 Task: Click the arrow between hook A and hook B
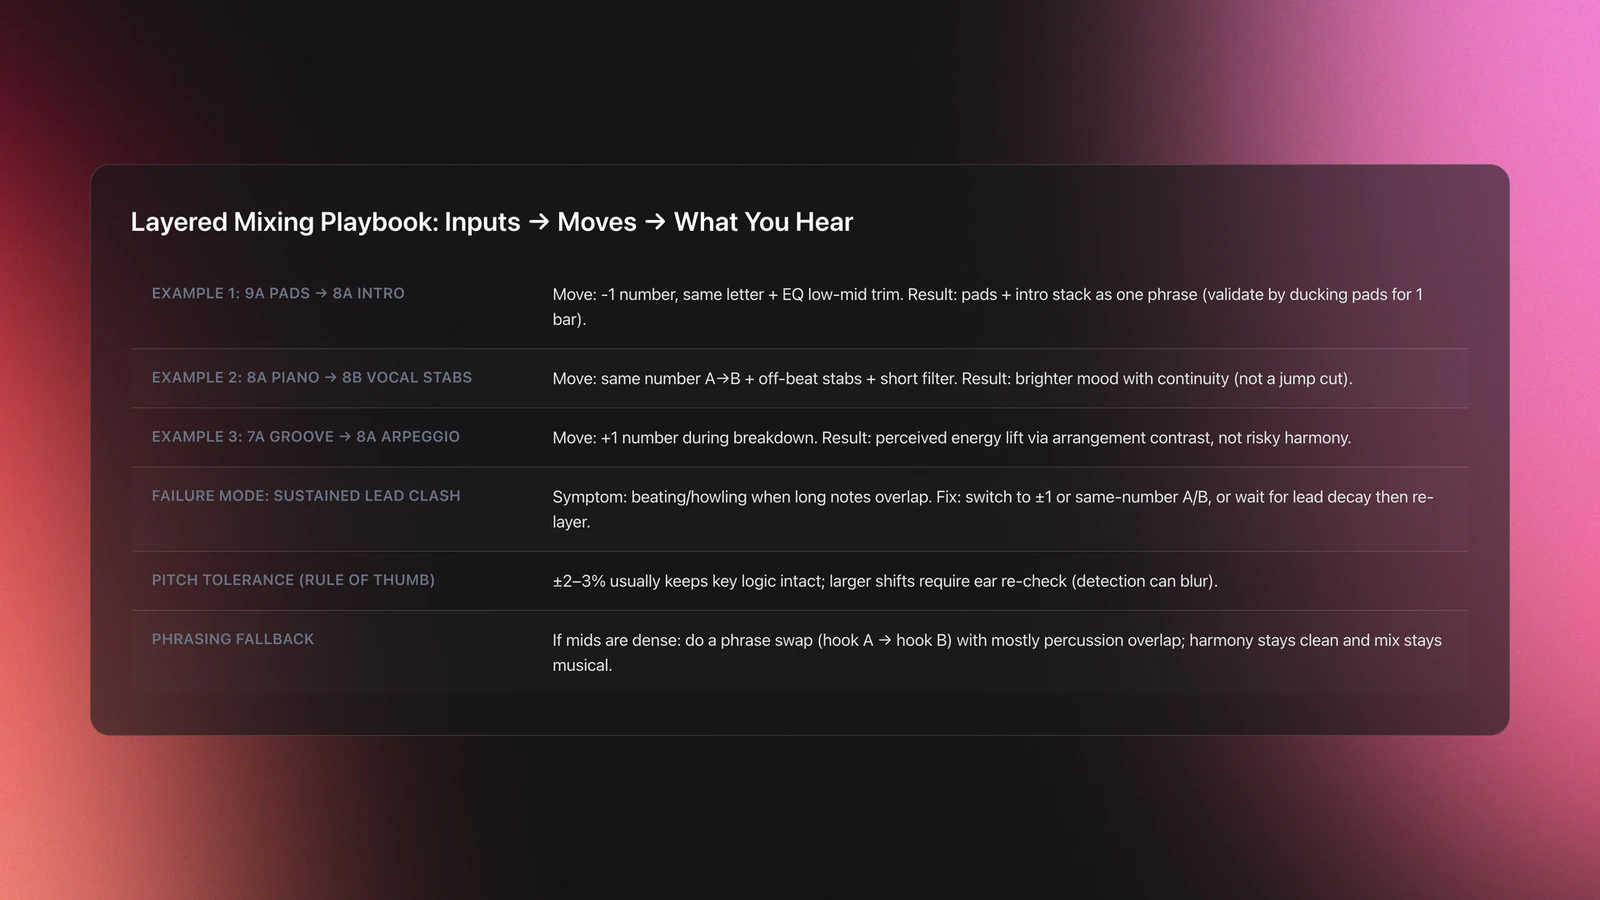click(885, 640)
